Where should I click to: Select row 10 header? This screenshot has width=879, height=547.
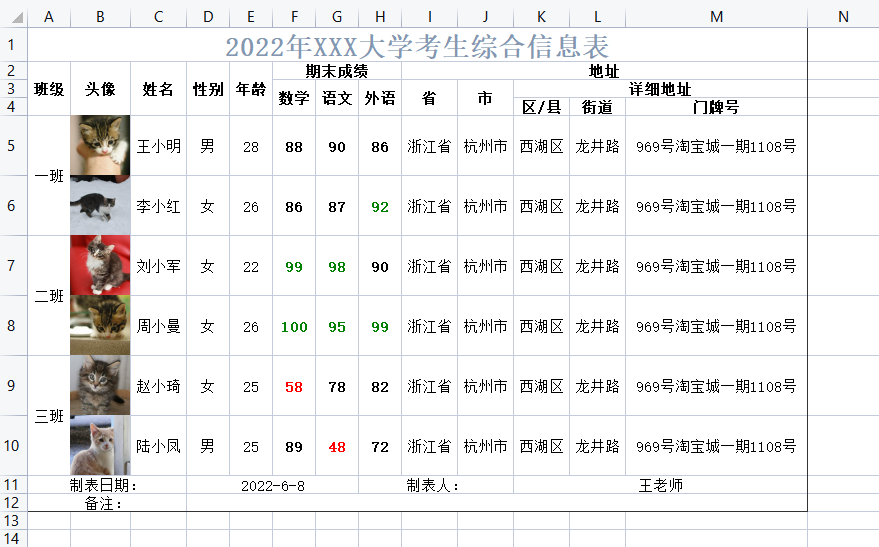pyautogui.click(x=11, y=446)
